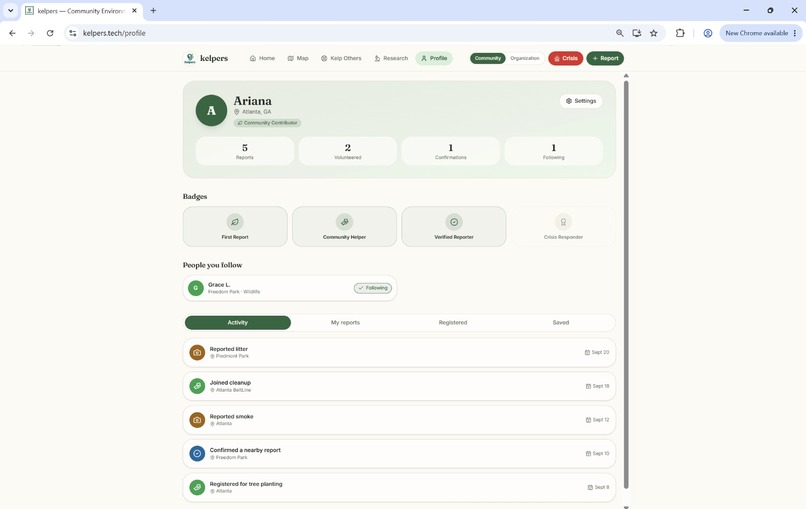Click the 5 Reports stat card
Screen dimensions: 806x509
tap(245, 151)
